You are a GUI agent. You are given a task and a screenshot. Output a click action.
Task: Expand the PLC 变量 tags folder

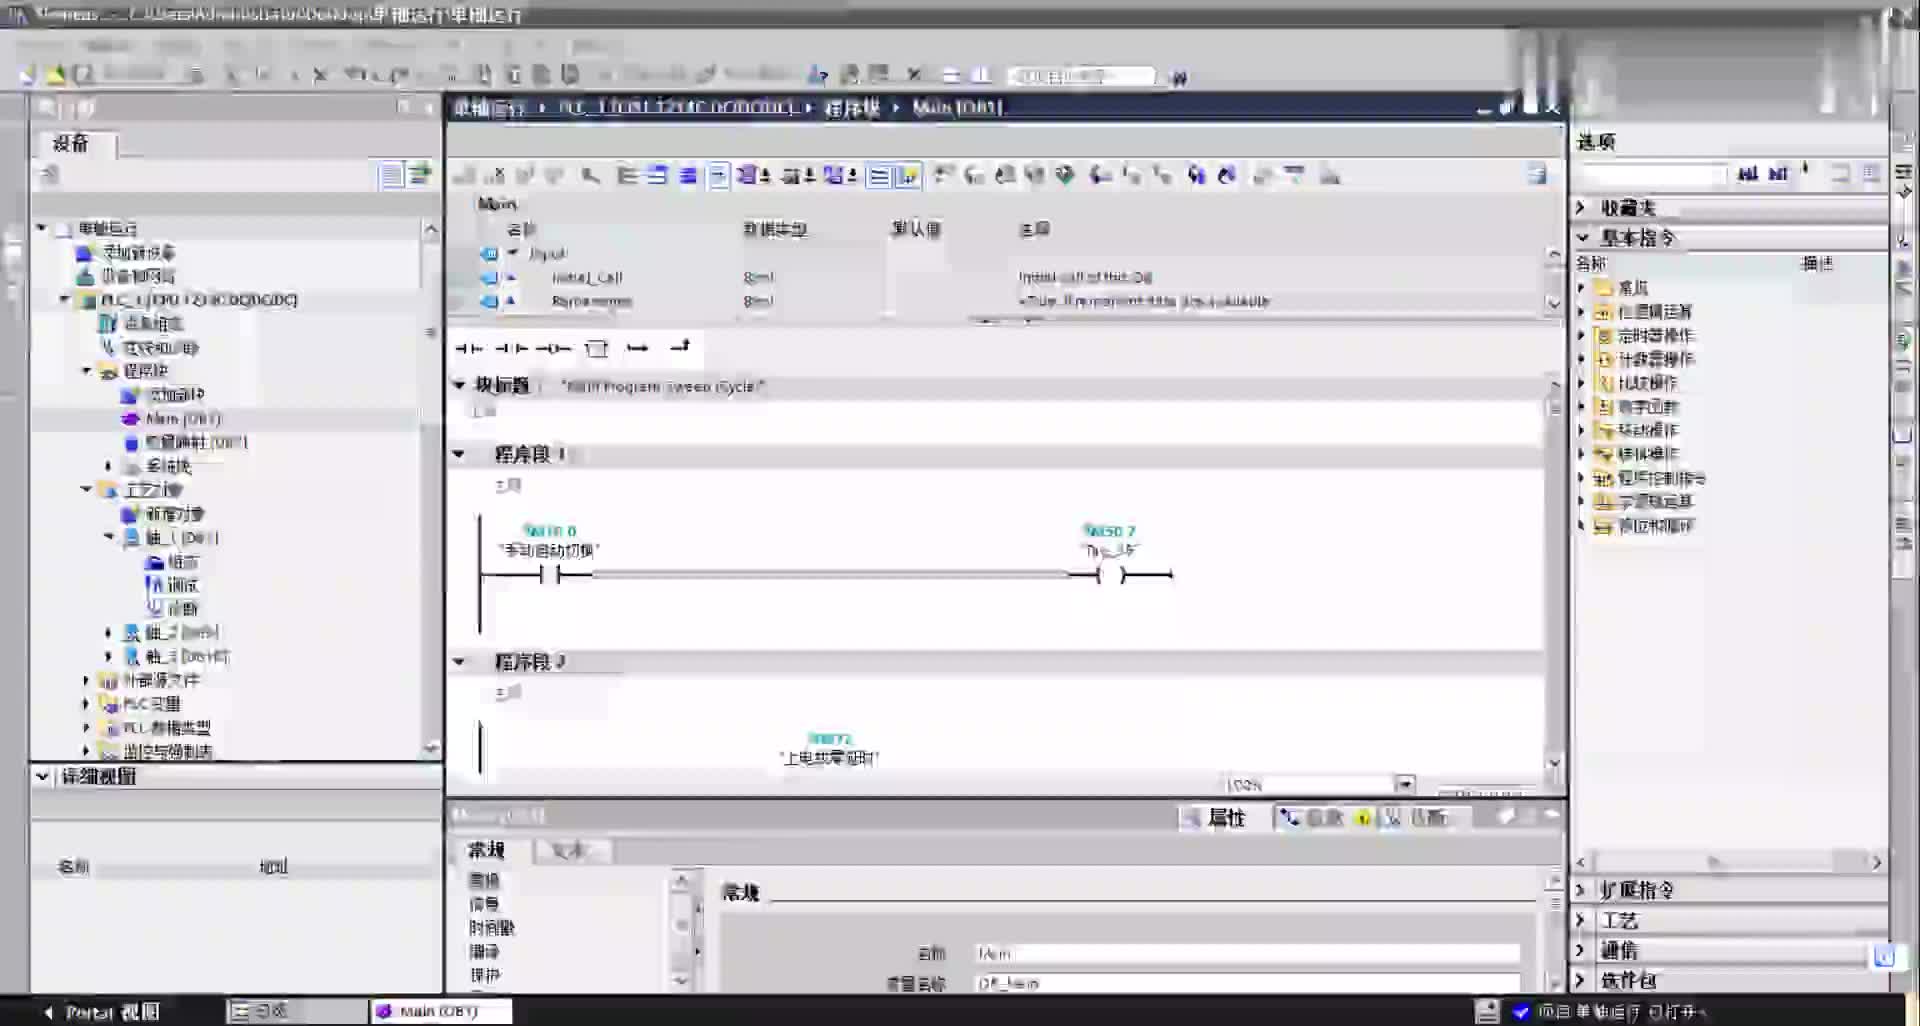point(86,704)
